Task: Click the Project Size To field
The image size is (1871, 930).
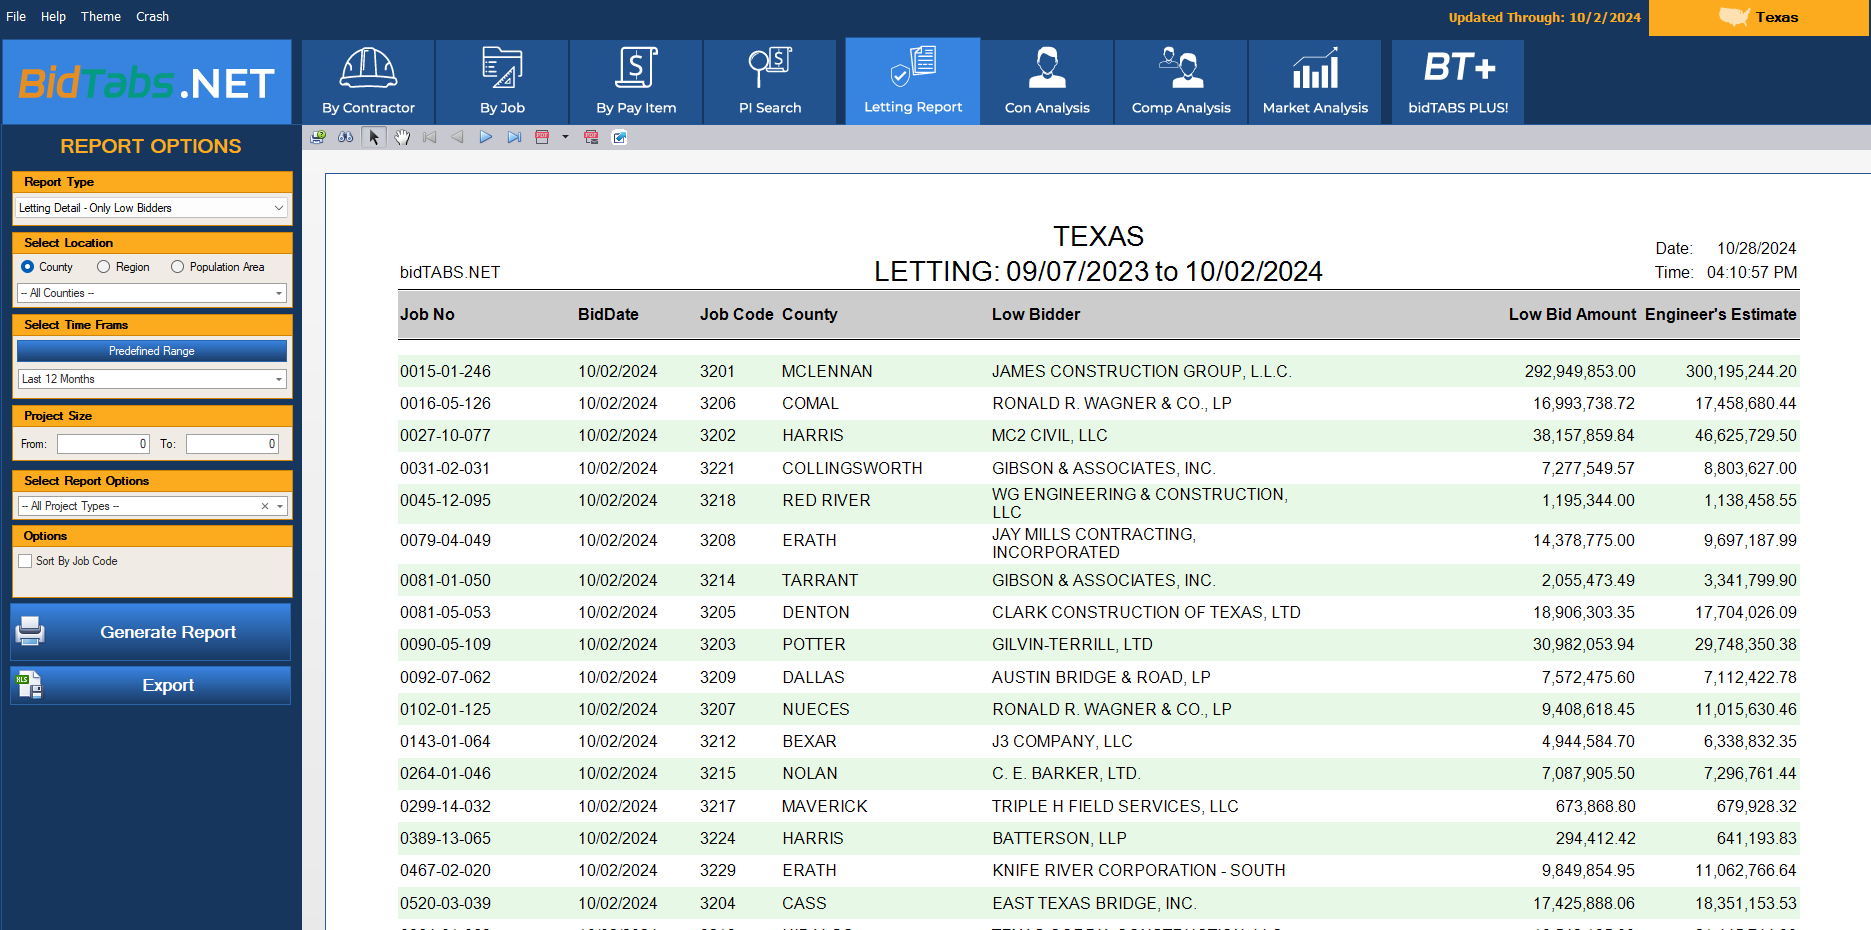Action: pos(232,444)
